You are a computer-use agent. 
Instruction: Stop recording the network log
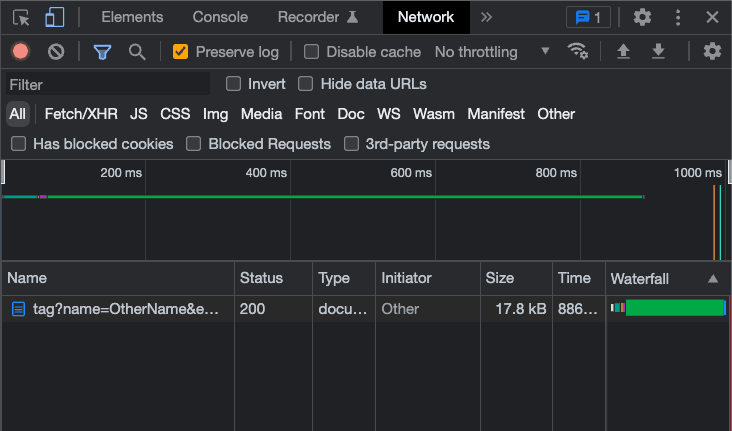[x=20, y=52]
